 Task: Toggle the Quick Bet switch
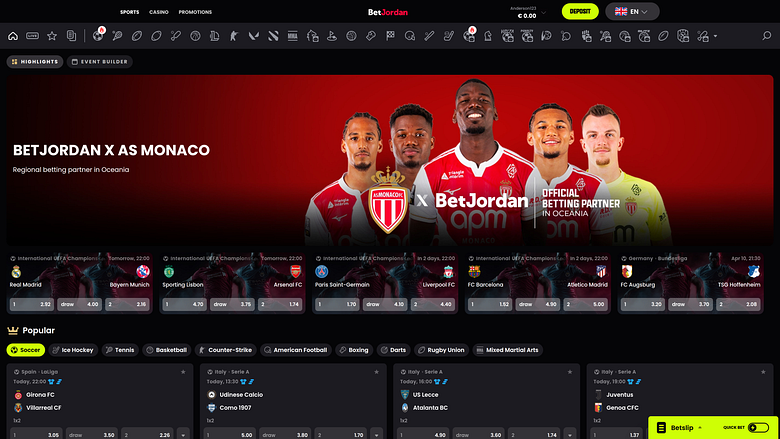point(758,428)
